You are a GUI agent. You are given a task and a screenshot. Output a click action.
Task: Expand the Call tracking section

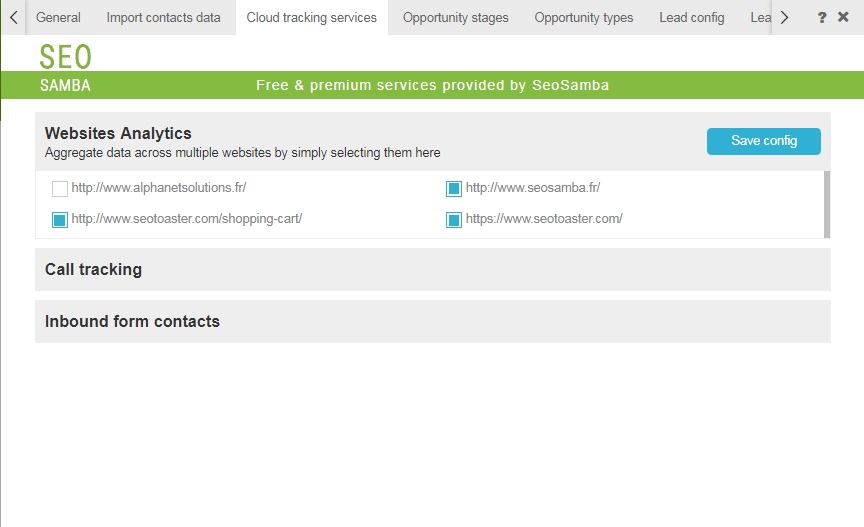click(433, 270)
